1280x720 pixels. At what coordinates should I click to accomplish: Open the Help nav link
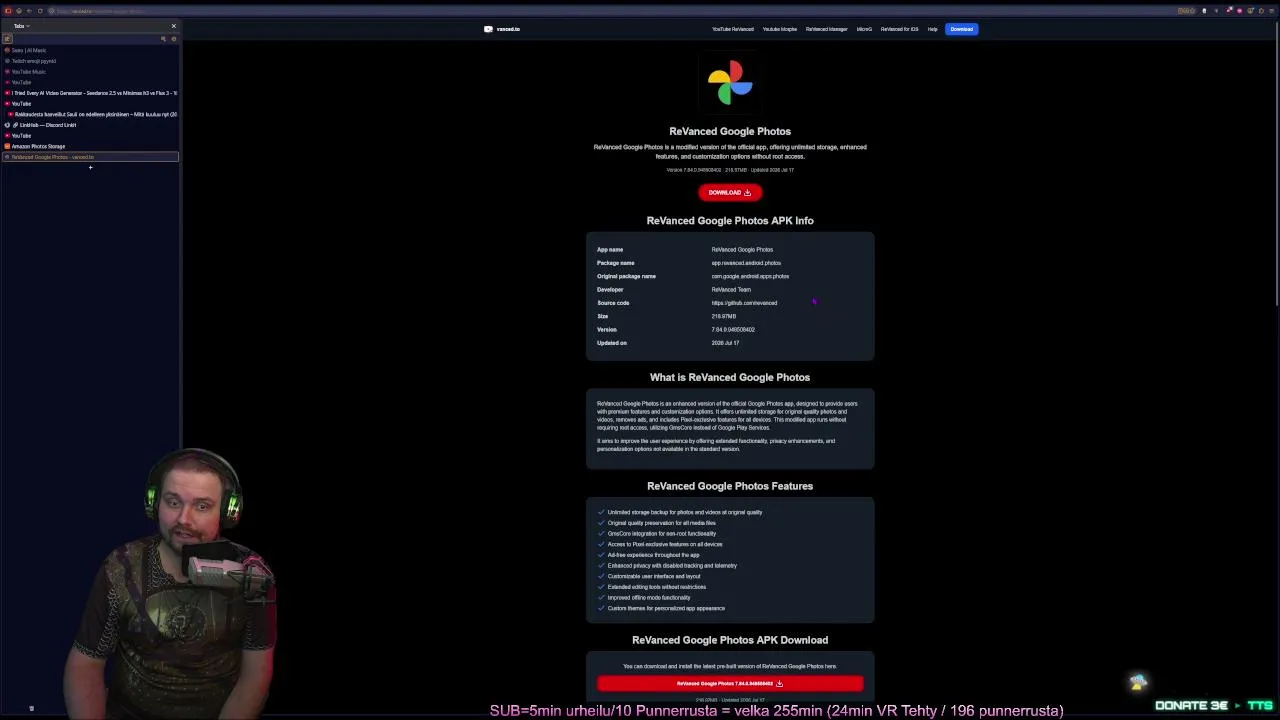pos(932,29)
